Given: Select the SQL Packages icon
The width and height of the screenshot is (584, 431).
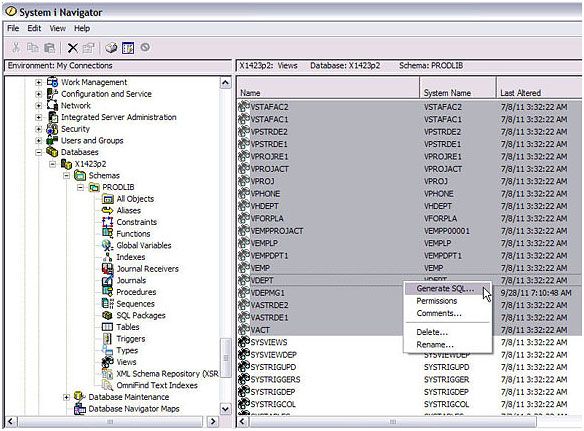Looking at the screenshot, I should tap(107, 315).
